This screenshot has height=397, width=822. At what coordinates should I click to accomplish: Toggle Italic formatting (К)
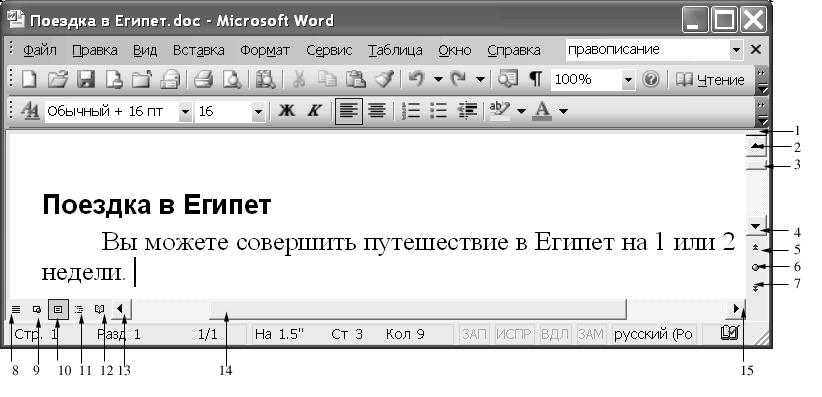coord(314,111)
